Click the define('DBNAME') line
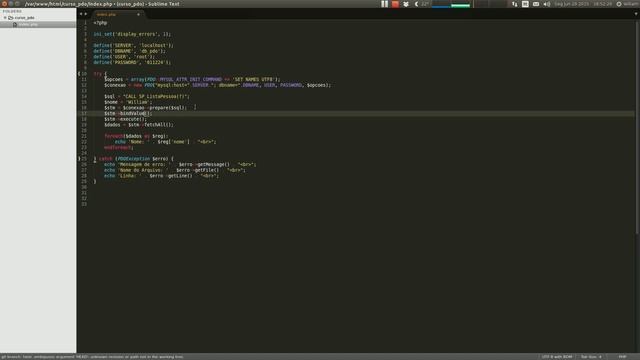This screenshot has width=640, height=360. [129, 51]
